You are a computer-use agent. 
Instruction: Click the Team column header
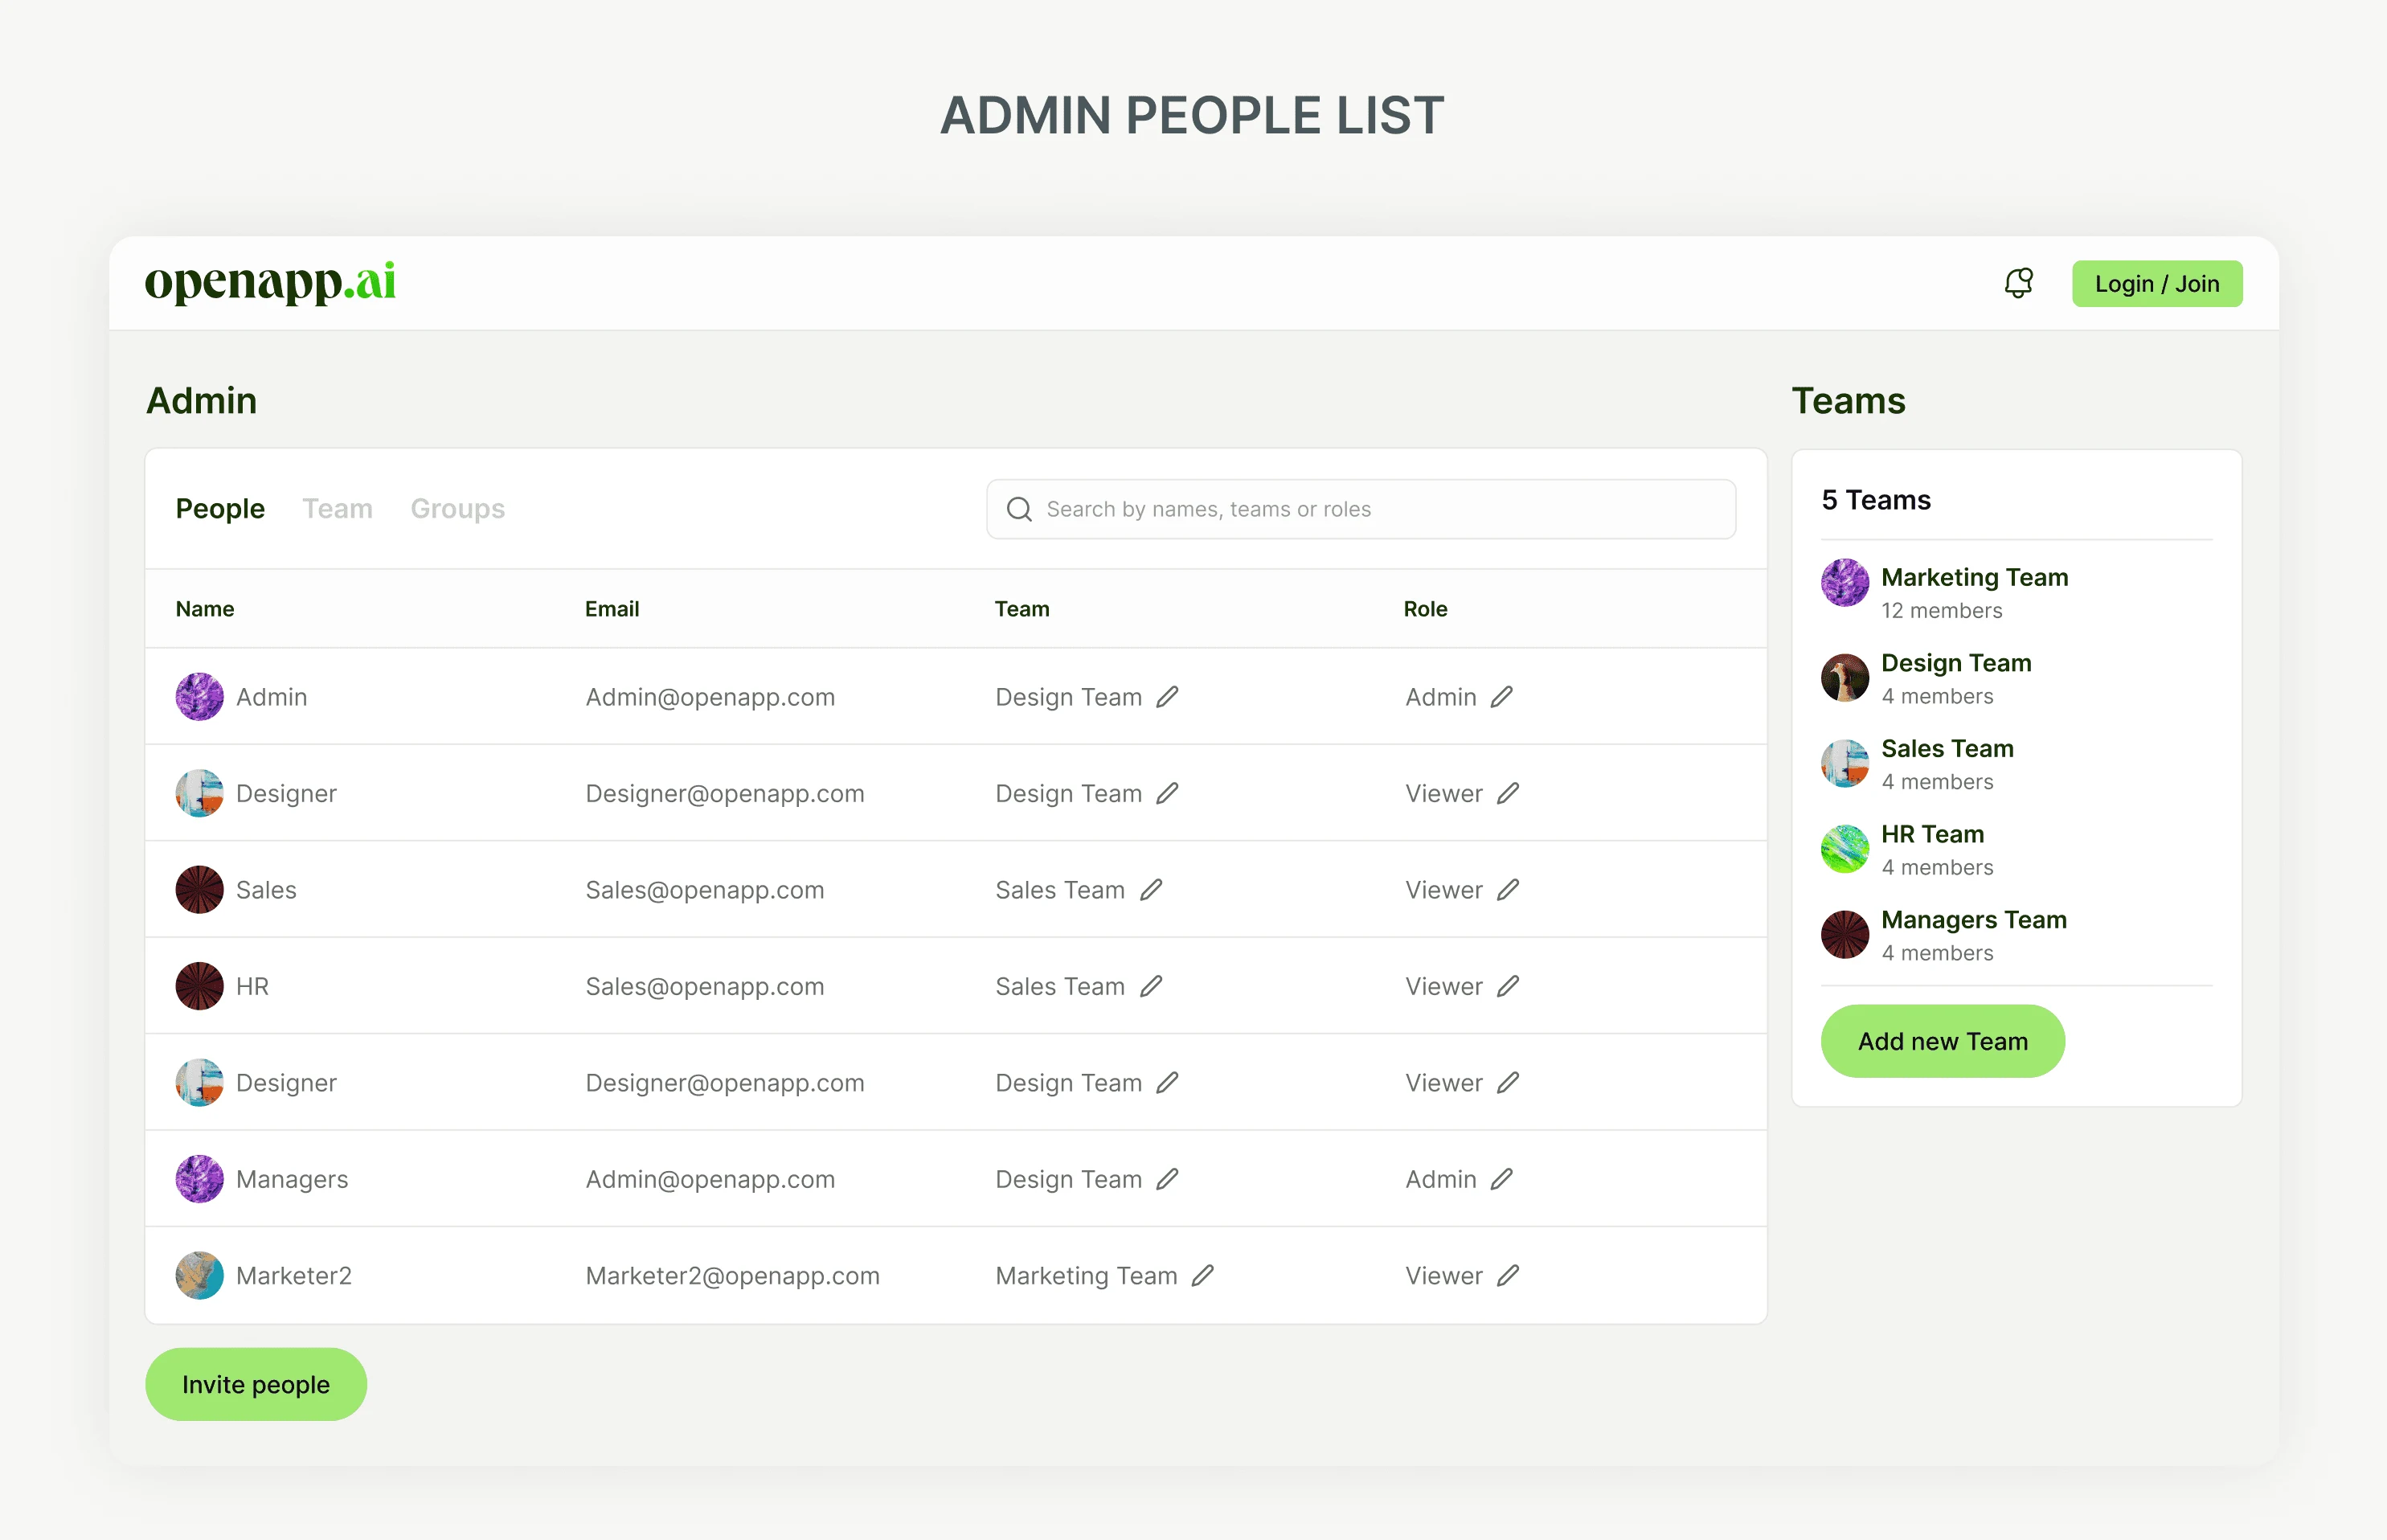click(x=1022, y=609)
